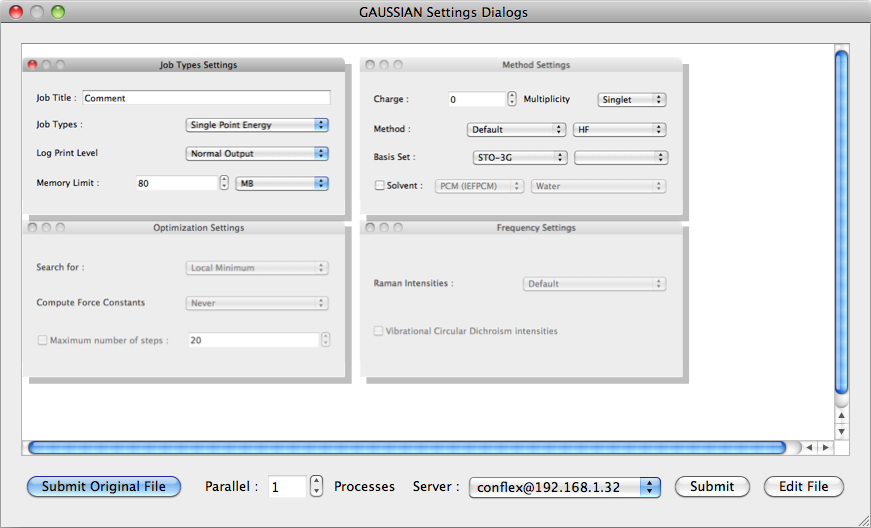Zoom the GAUSSIAN Settings Dialogs window
This screenshot has width=871, height=528.
coord(58,12)
